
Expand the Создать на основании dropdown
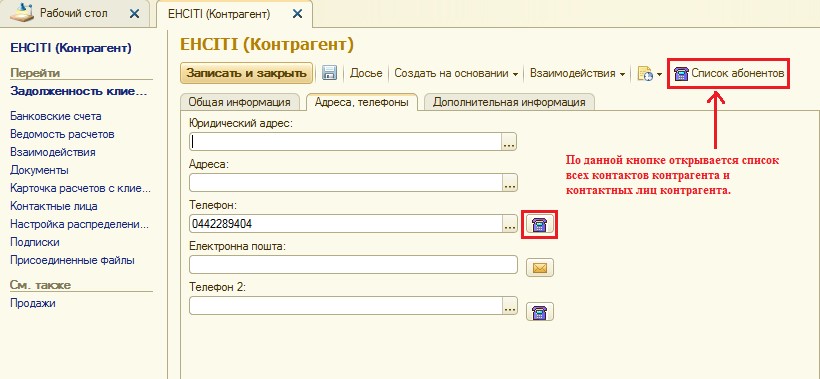tap(456, 73)
